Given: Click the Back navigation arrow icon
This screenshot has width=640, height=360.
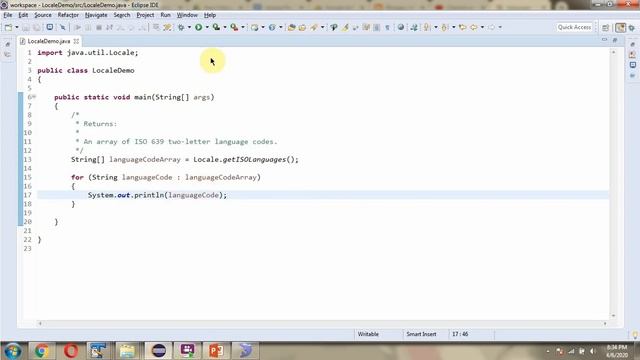Looking at the screenshot, I should coord(474,27).
